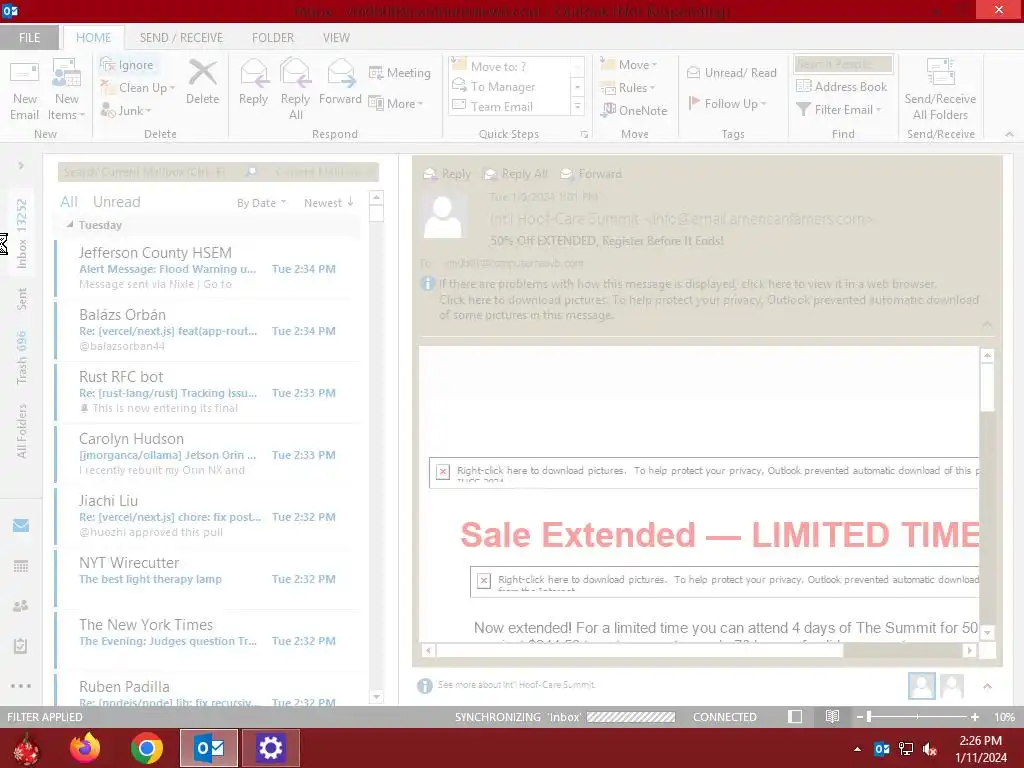Switch to Calendar view

click(21, 566)
